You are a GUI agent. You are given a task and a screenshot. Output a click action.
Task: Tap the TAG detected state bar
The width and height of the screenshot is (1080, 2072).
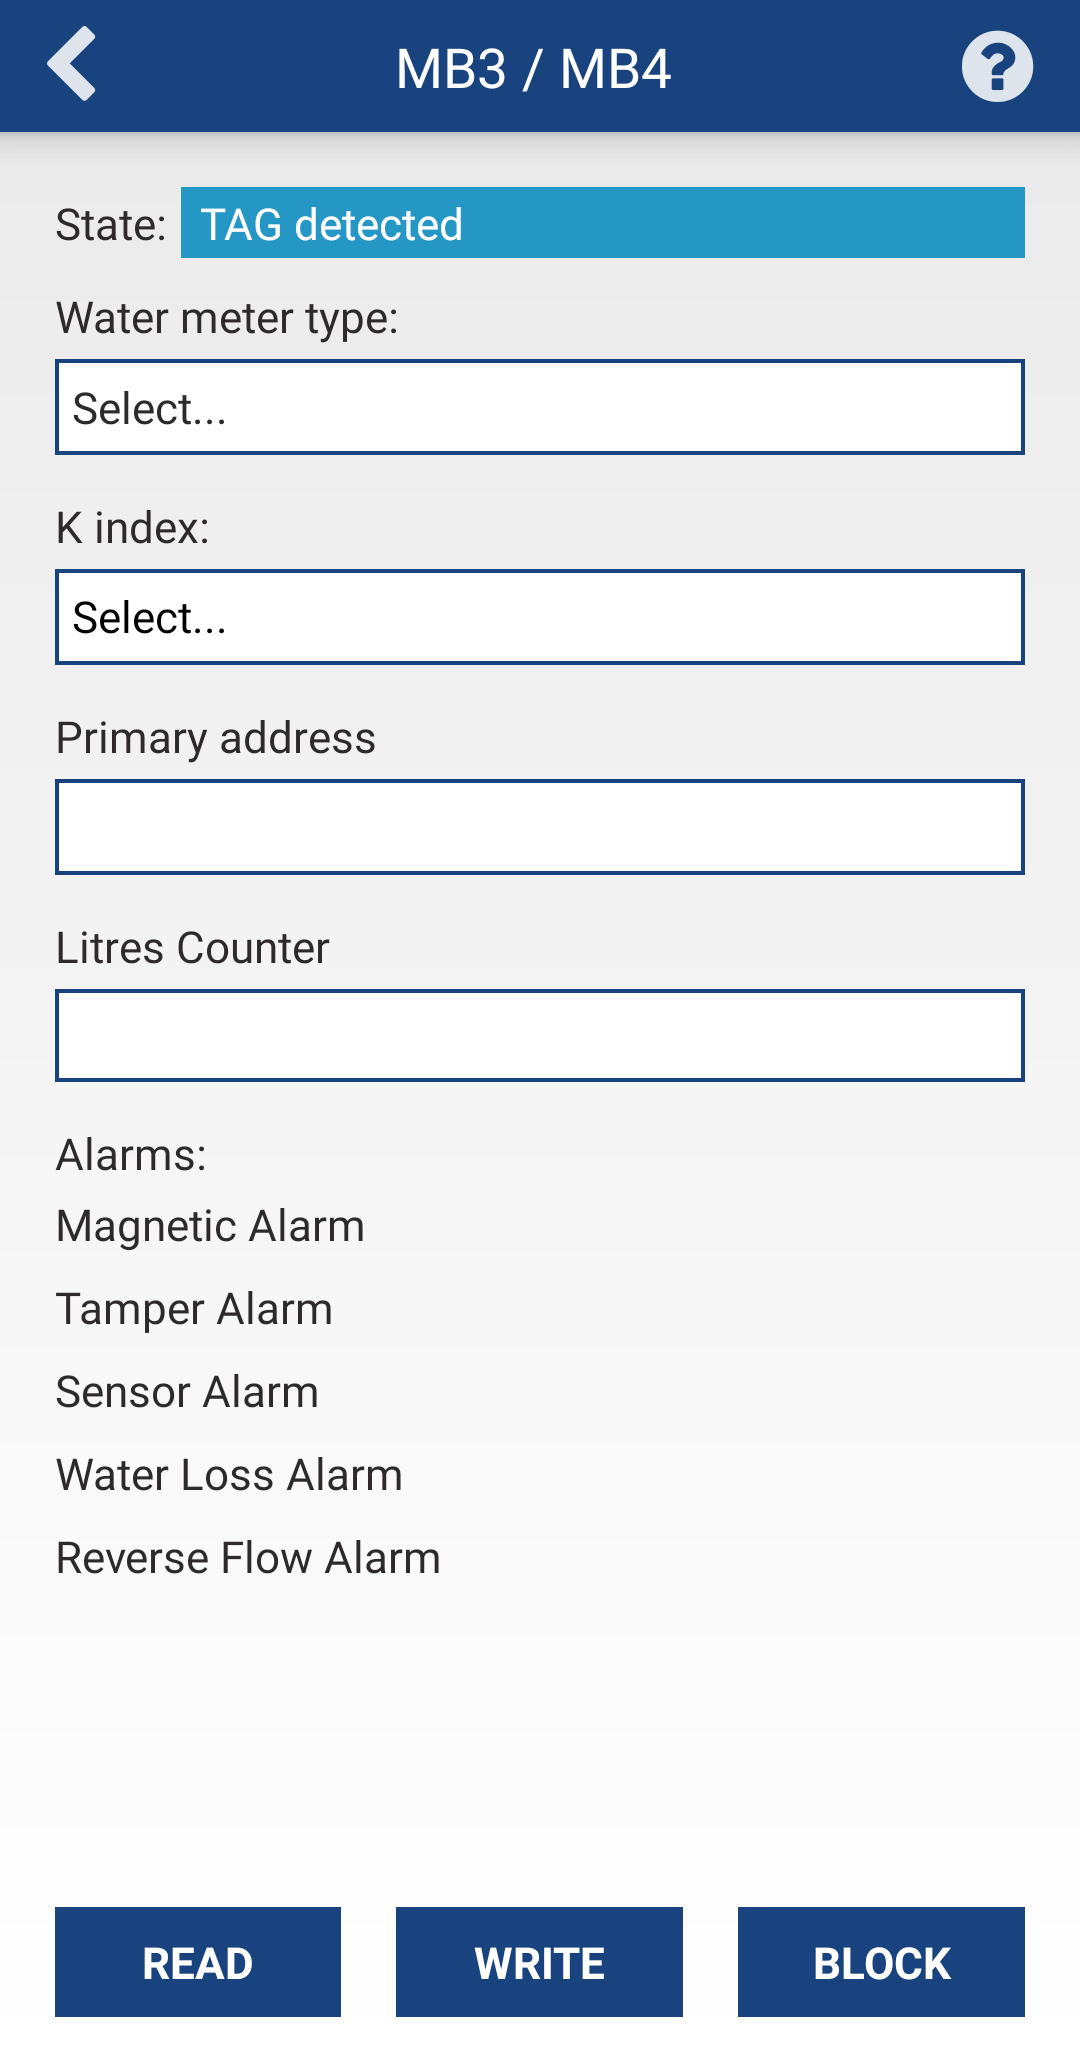coord(602,223)
